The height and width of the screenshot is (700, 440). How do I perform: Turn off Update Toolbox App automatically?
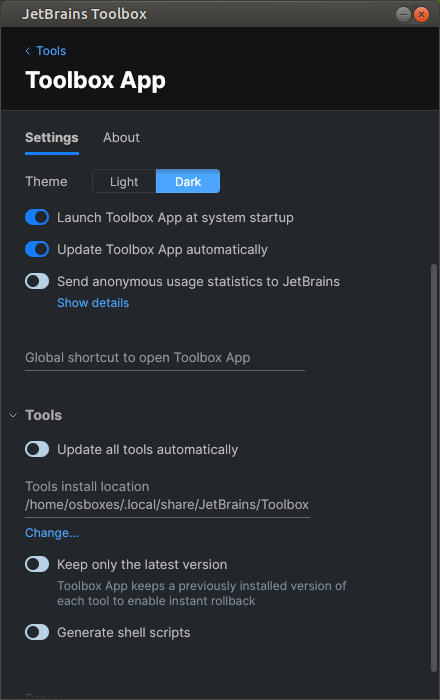(37, 249)
